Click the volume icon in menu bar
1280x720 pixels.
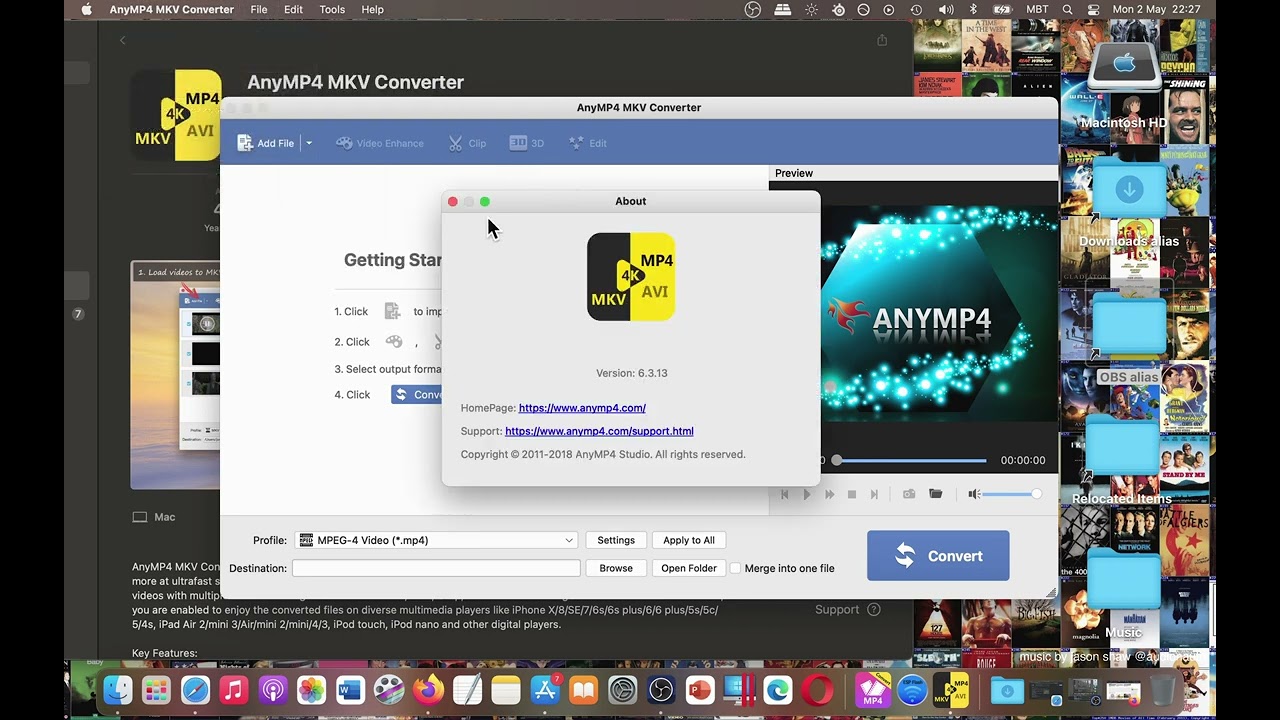[946, 9]
